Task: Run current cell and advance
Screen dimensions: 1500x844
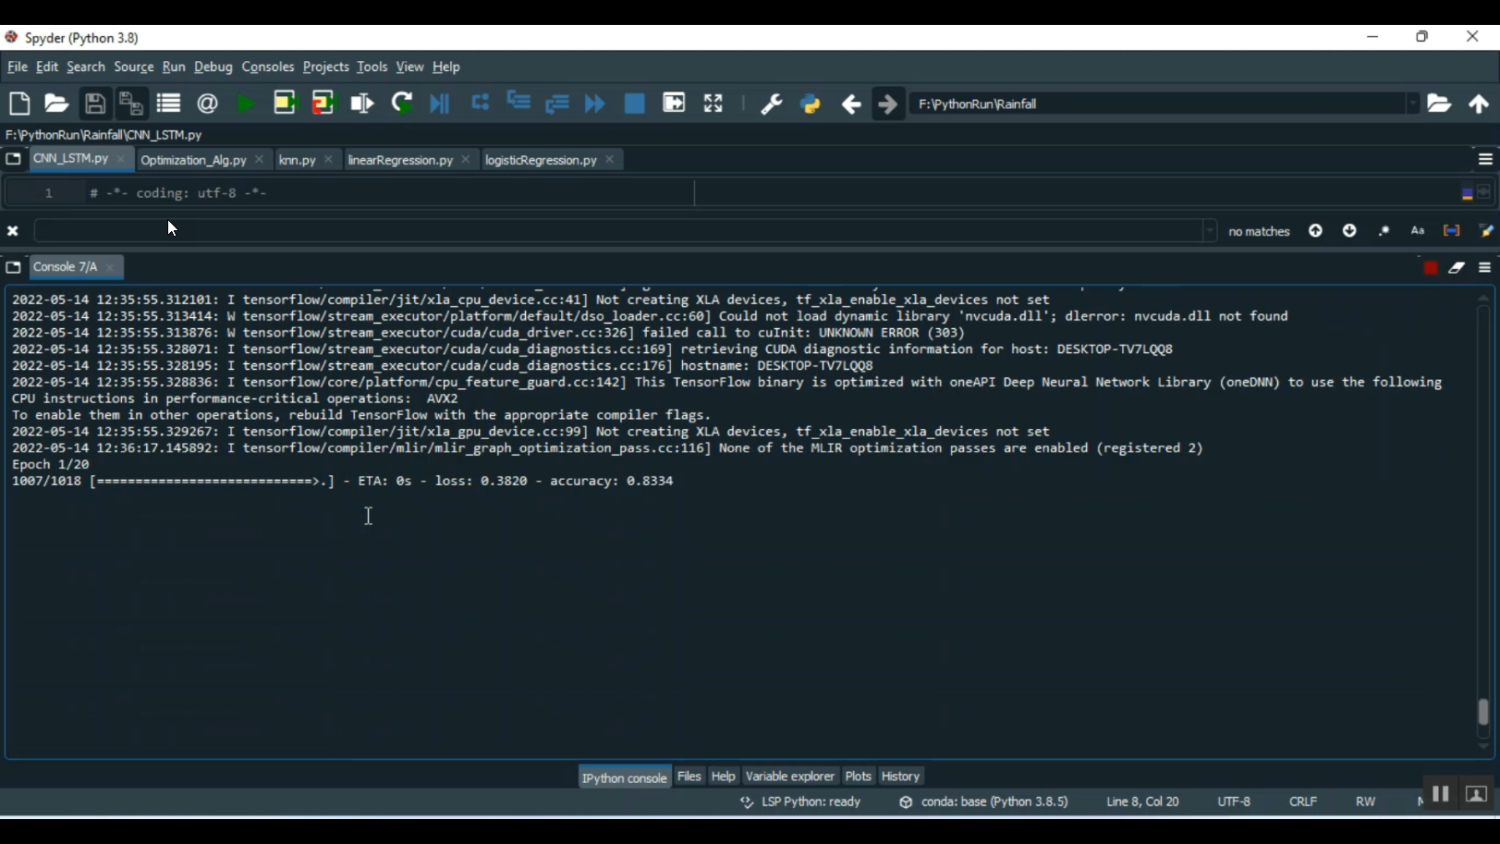Action: tap(323, 104)
